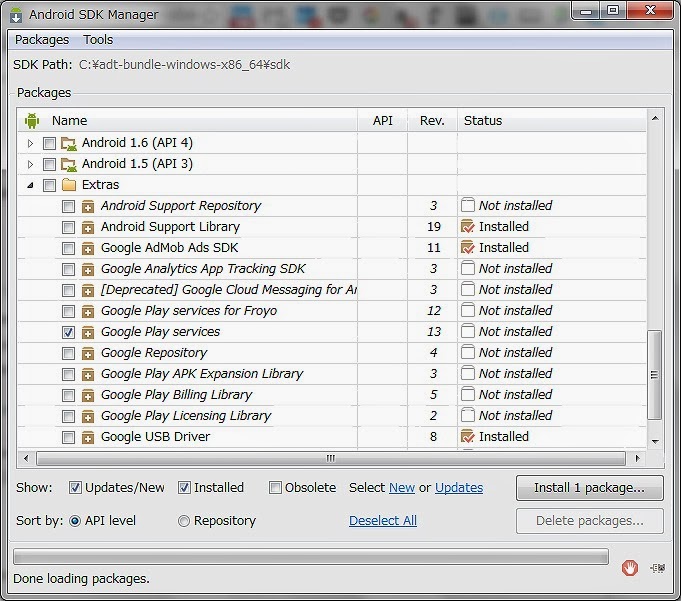Click Not installed status icon for Android Support Repository
Screen dimensions: 681x601
467,205
